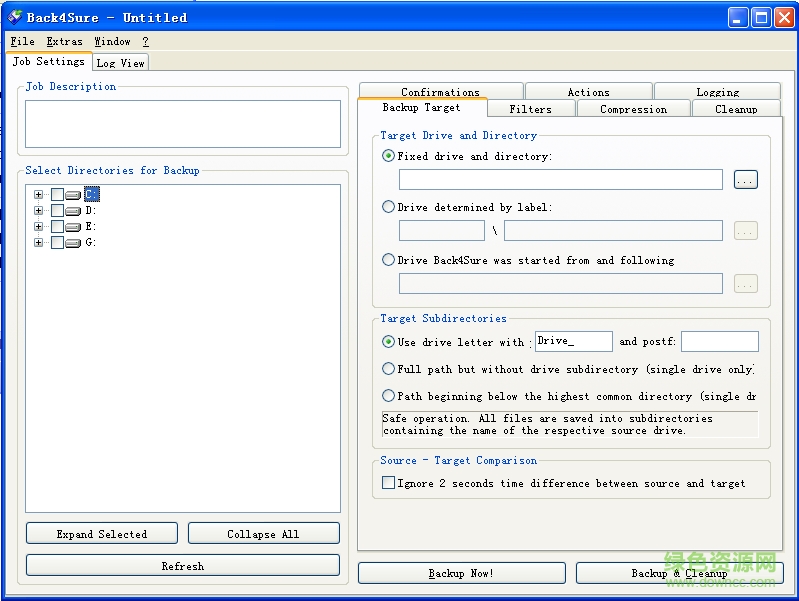Choose Full path without drive subdirectory
The height and width of the screenshot is (601, 799).
pos(389,369)
